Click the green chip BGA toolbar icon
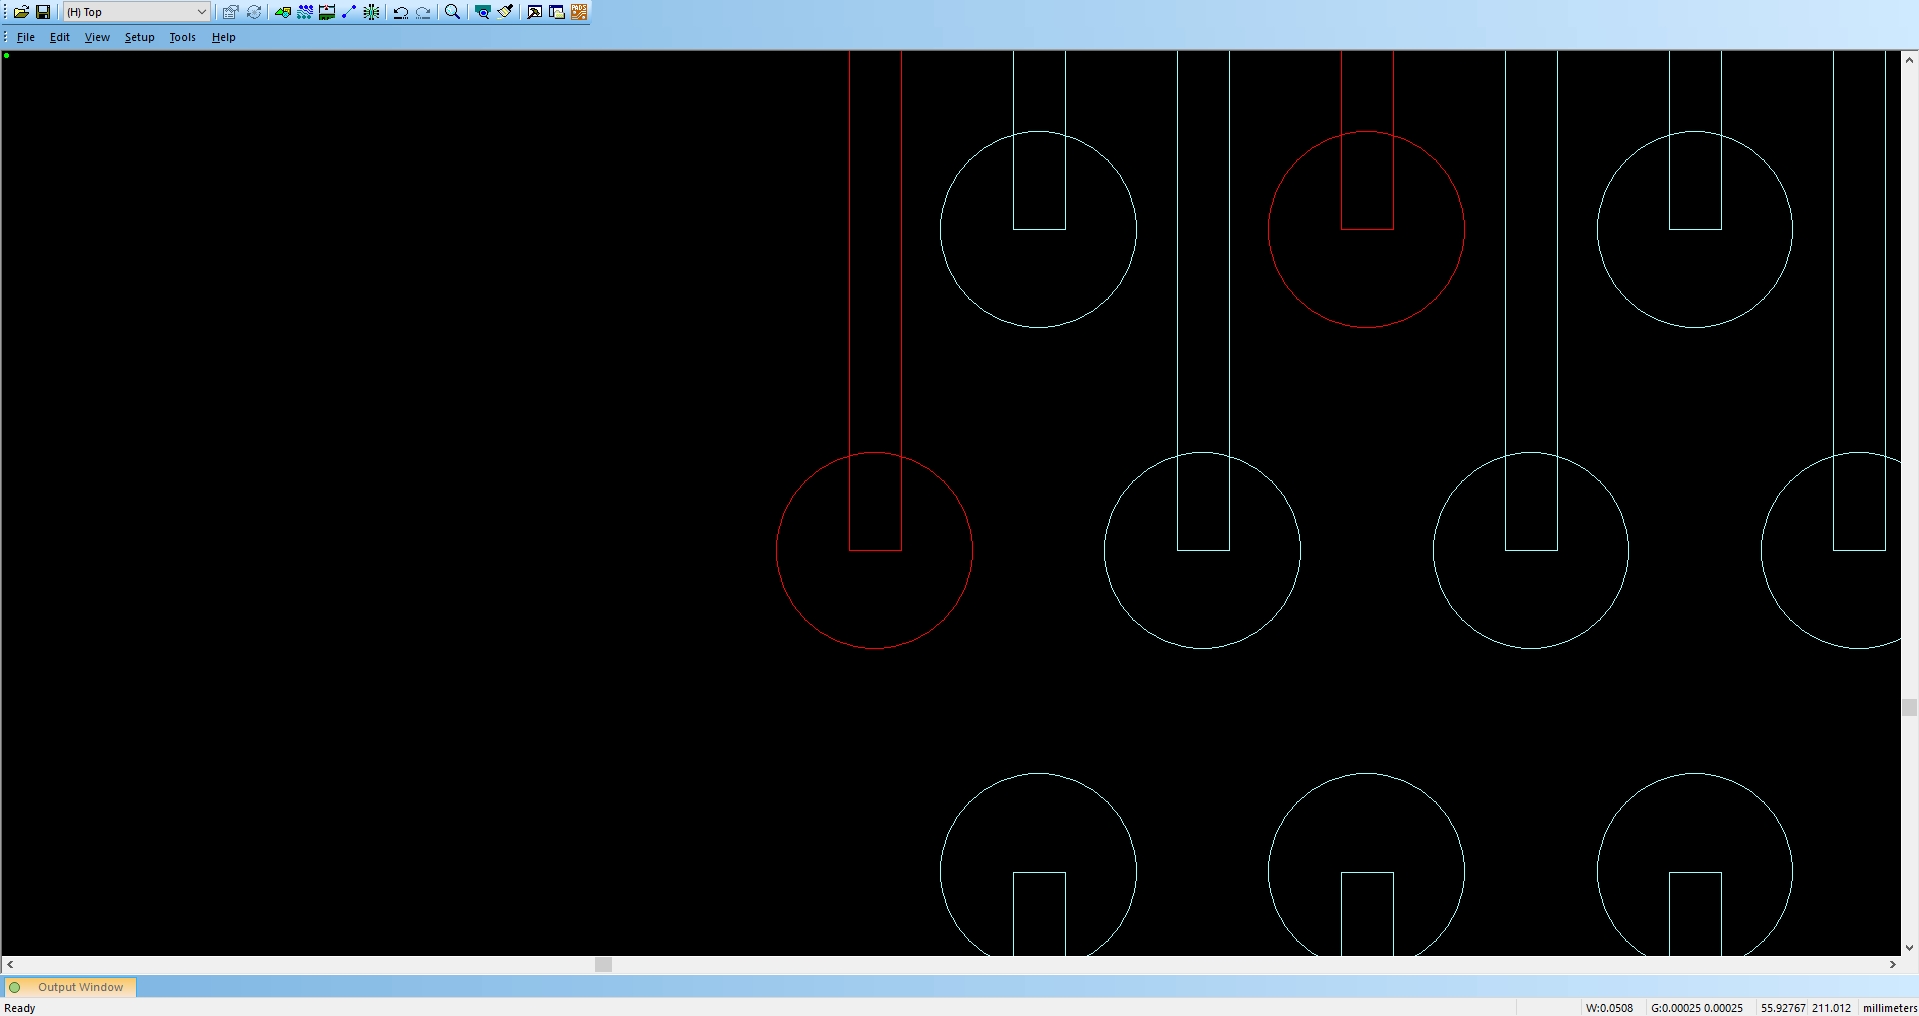This screenshot has width=1919, height=1016. pyautogui.click(x=371, y=12)
